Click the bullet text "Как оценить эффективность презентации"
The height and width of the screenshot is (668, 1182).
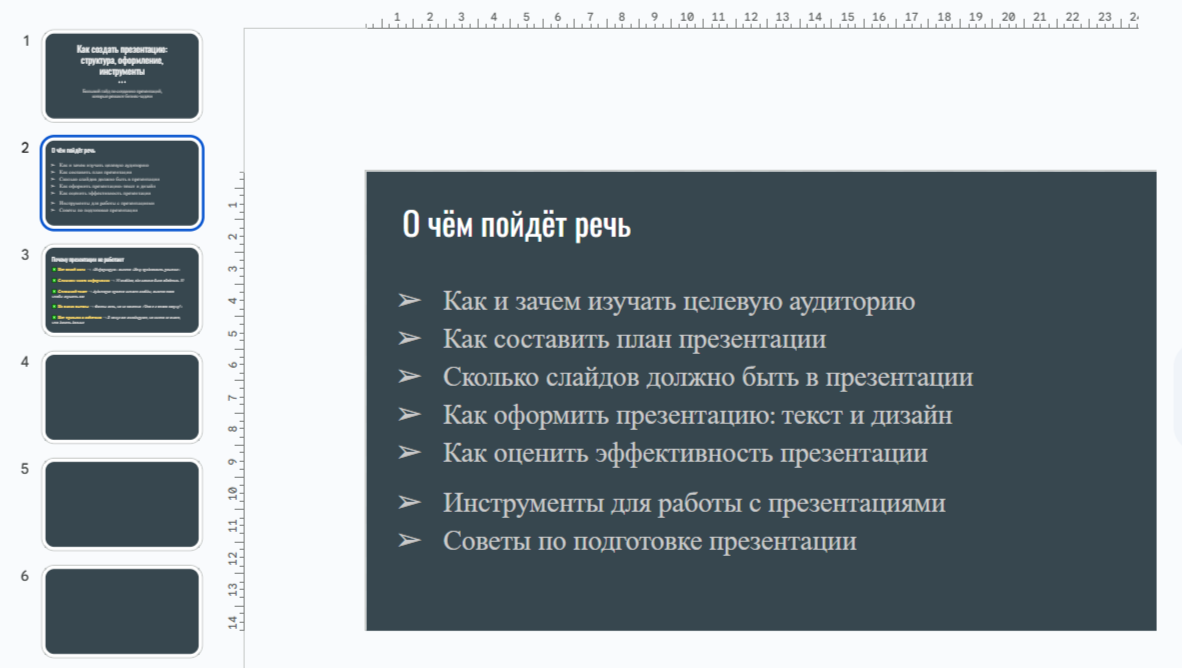click(x=685, y=453)
